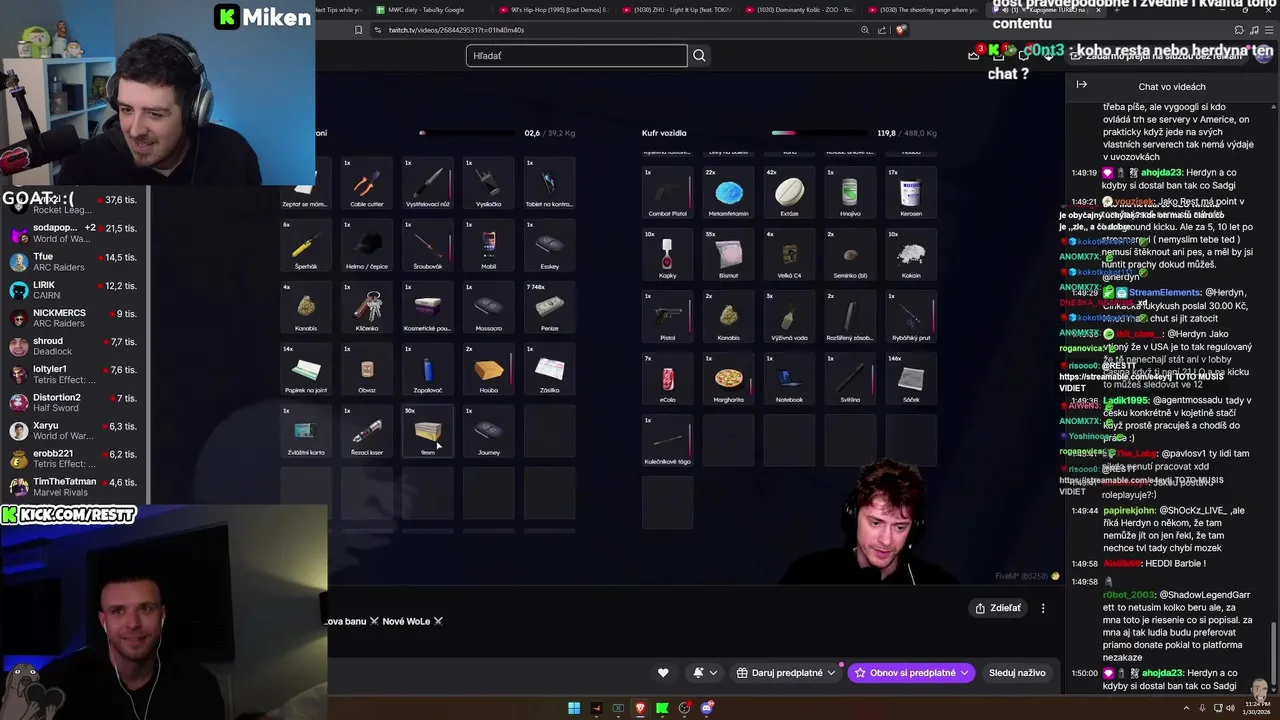The image size is (1280, 720).
Task: Pick the Řezací laser item
Action: pos(367,431)
